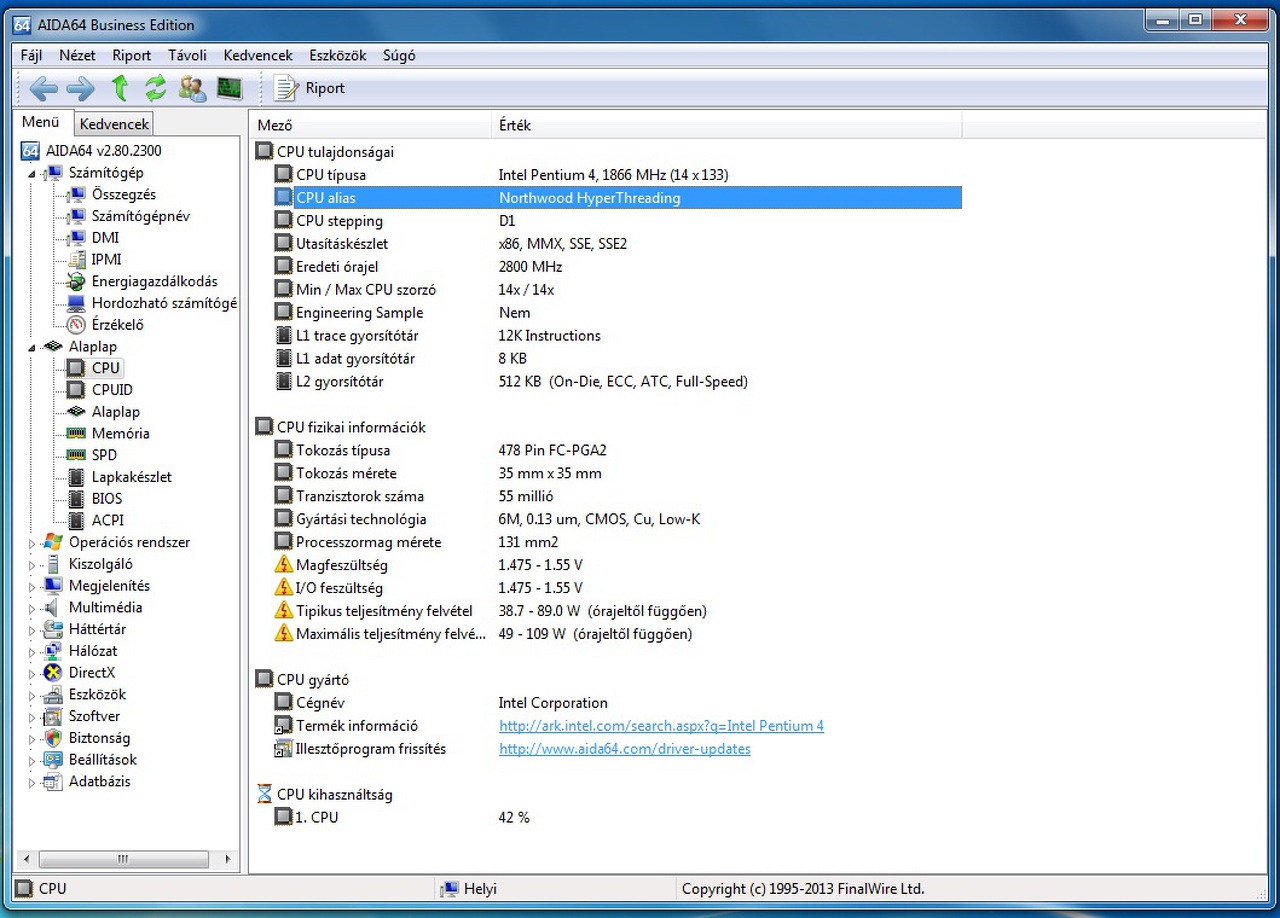1280x918 pixels.
Task: Open the Kedvencek menu in the menu bar
Action: [258, 56]
